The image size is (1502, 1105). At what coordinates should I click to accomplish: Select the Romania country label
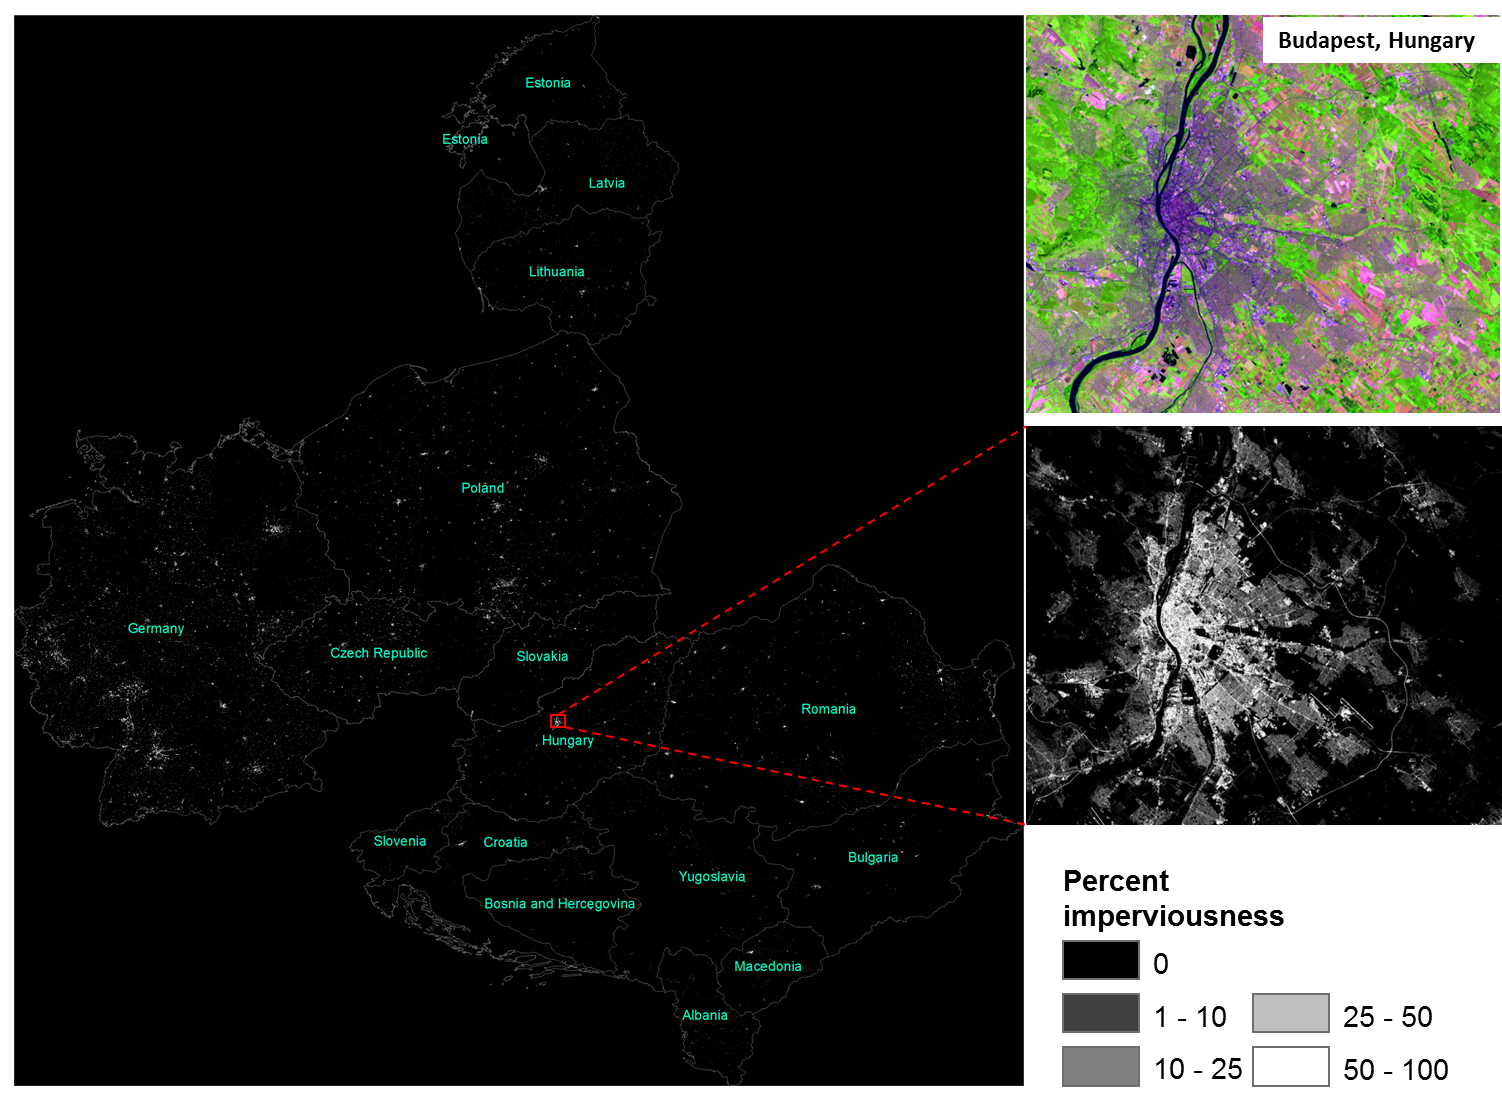tap(828, 709)
